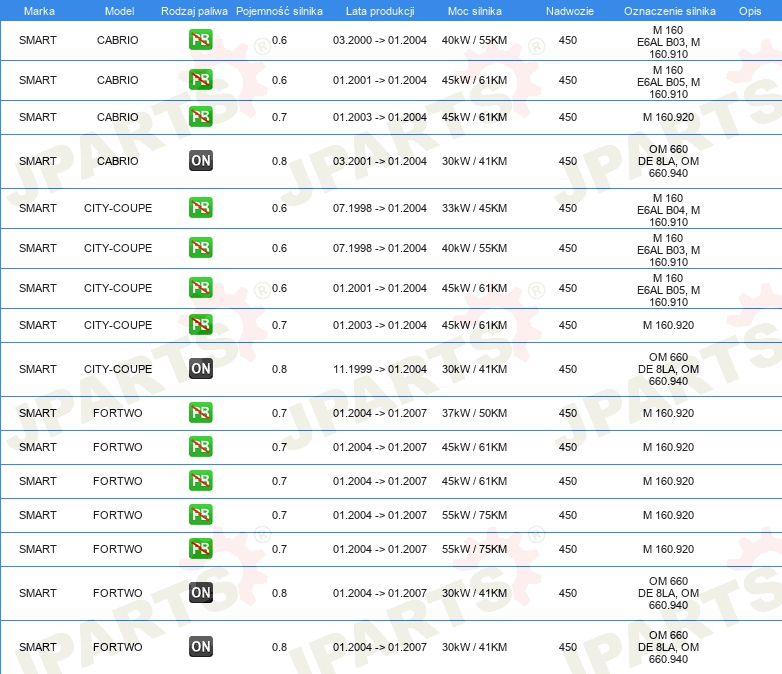
Task: Click ON diesel icon in CABRIO 0.8 row
Action: (x=200, y=161)
